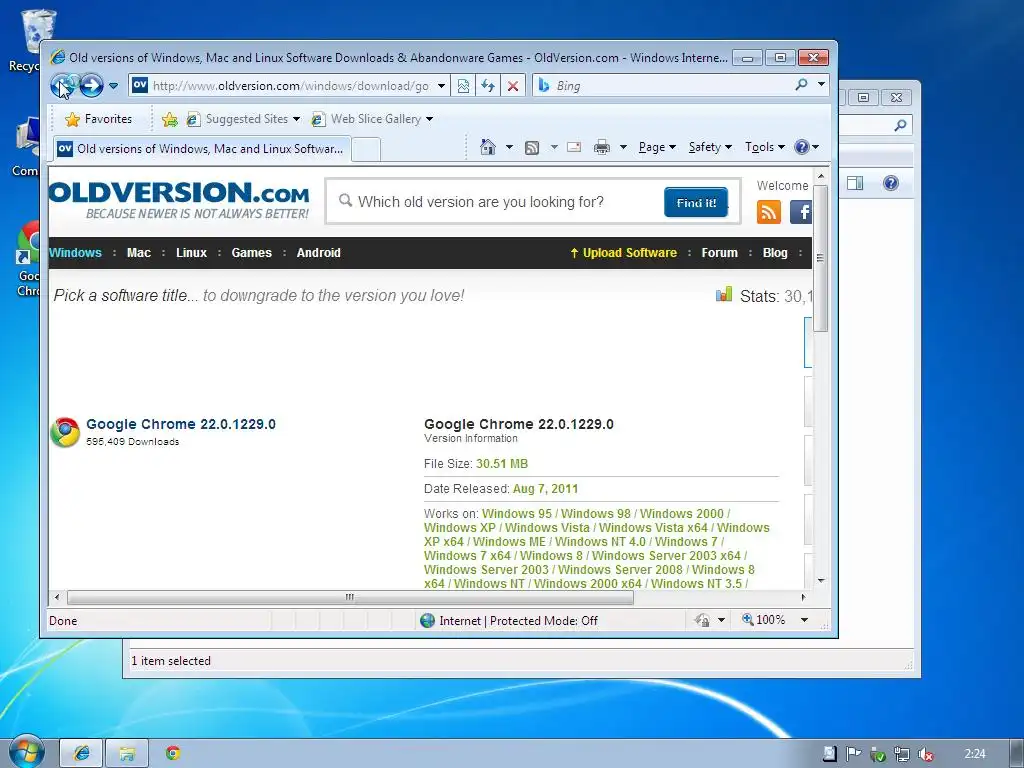The height and width of the screenshot is (768, 1024).
Task: Expand the zoom level dropdown arrow
Action: [805, 620]
